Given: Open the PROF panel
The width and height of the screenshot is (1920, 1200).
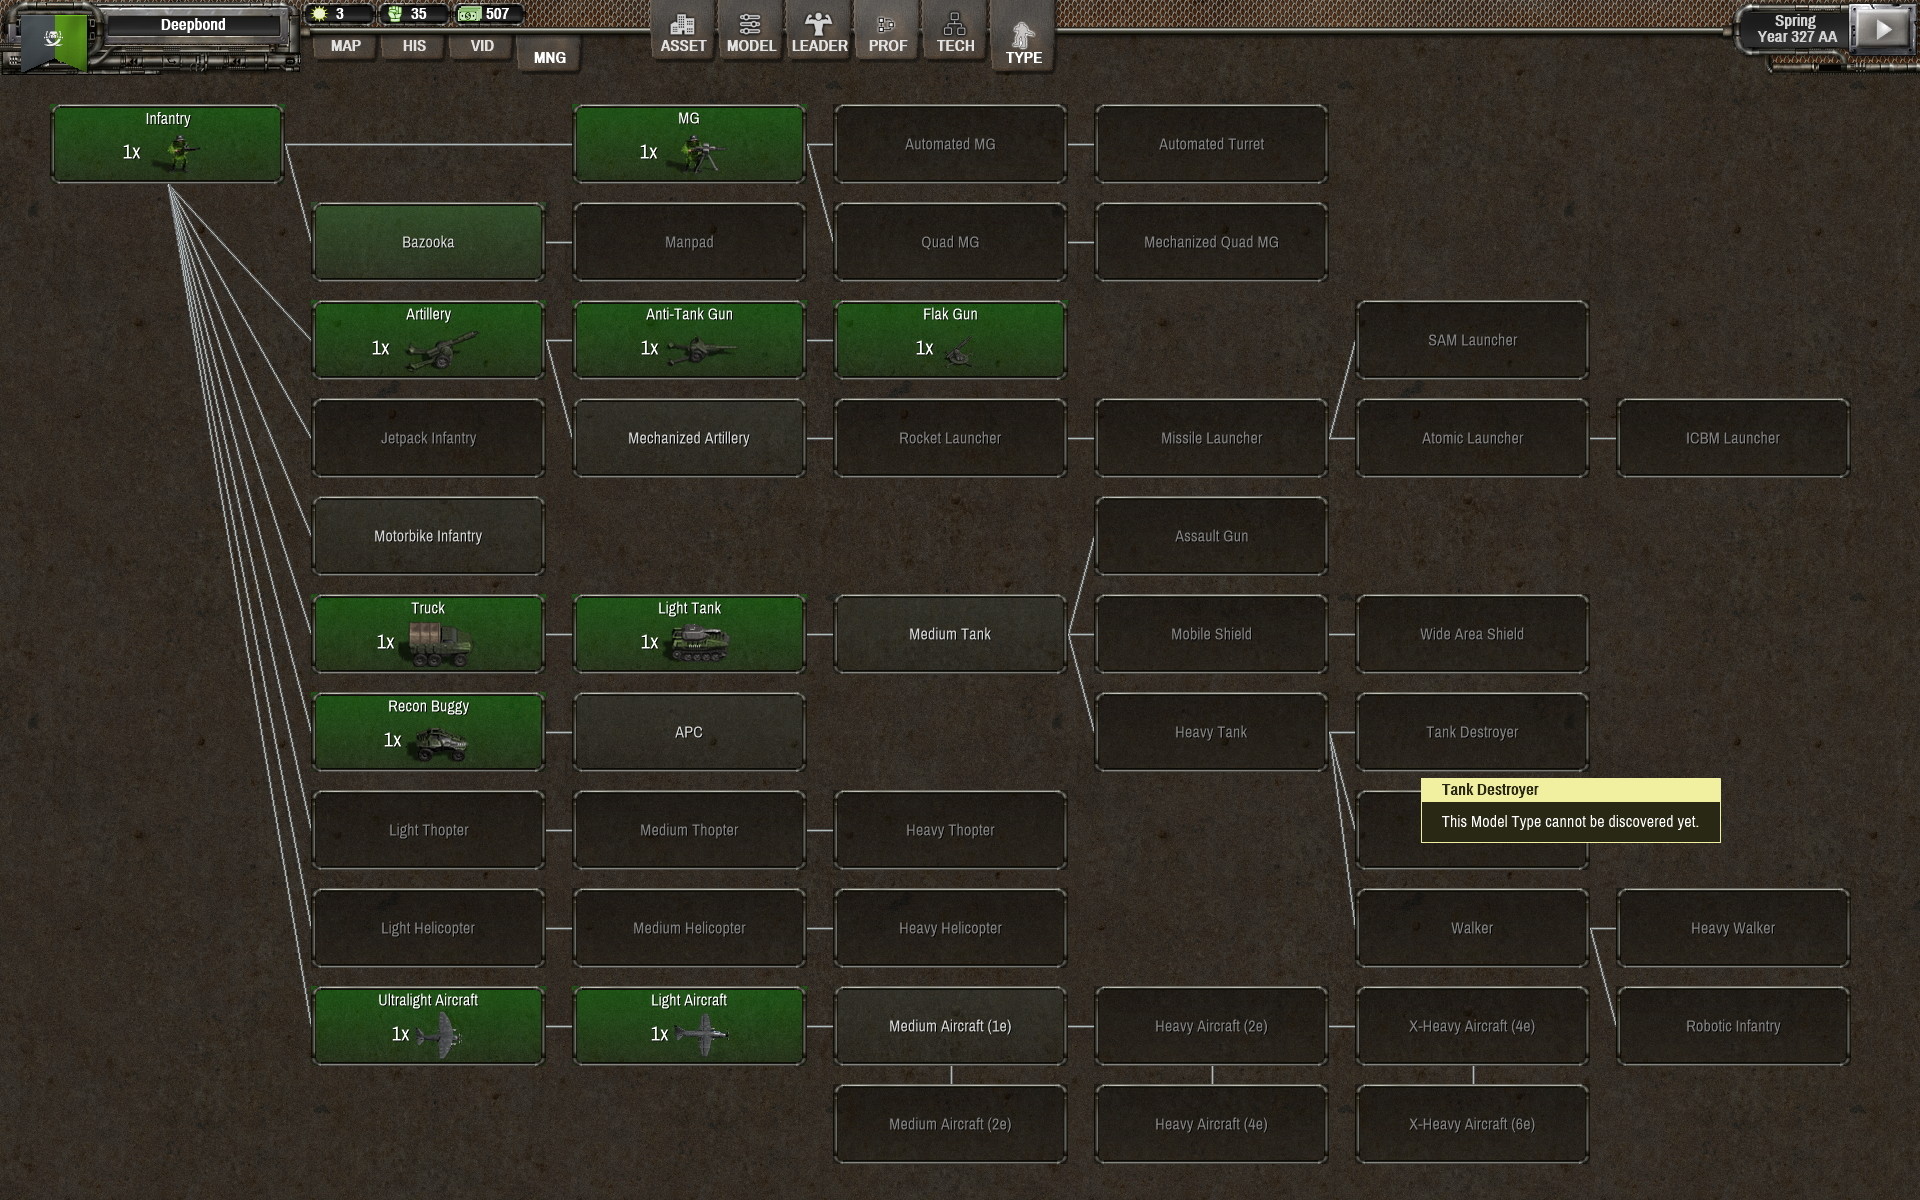Looking at the screenshot, I should (887, 30).
